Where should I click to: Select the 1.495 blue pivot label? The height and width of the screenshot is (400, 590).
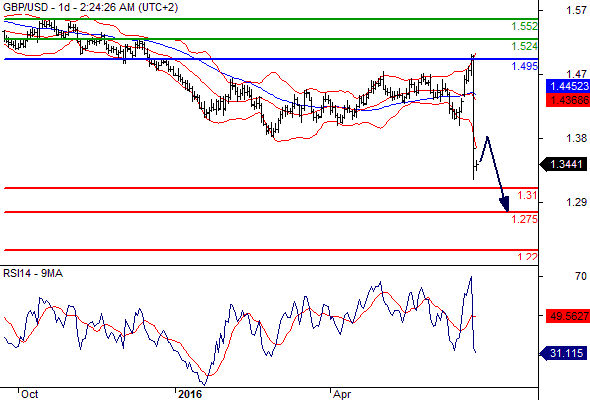tap(525, 67)
